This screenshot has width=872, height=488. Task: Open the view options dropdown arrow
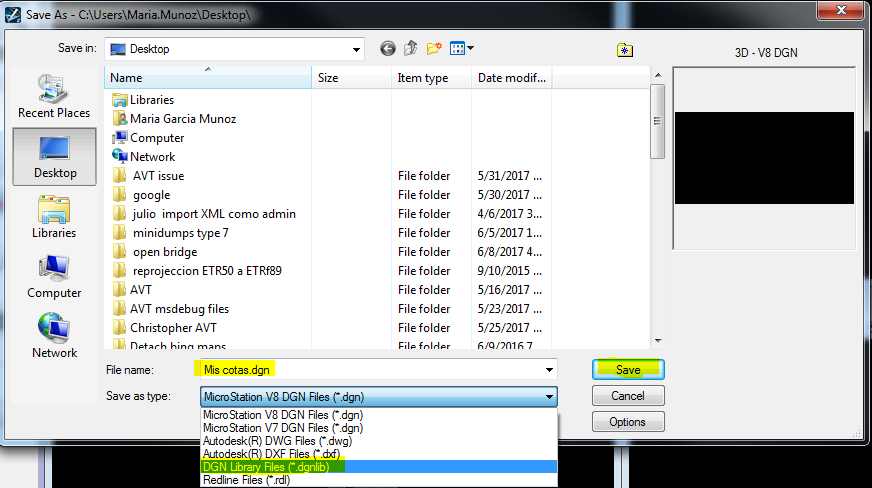coord(470,48)
